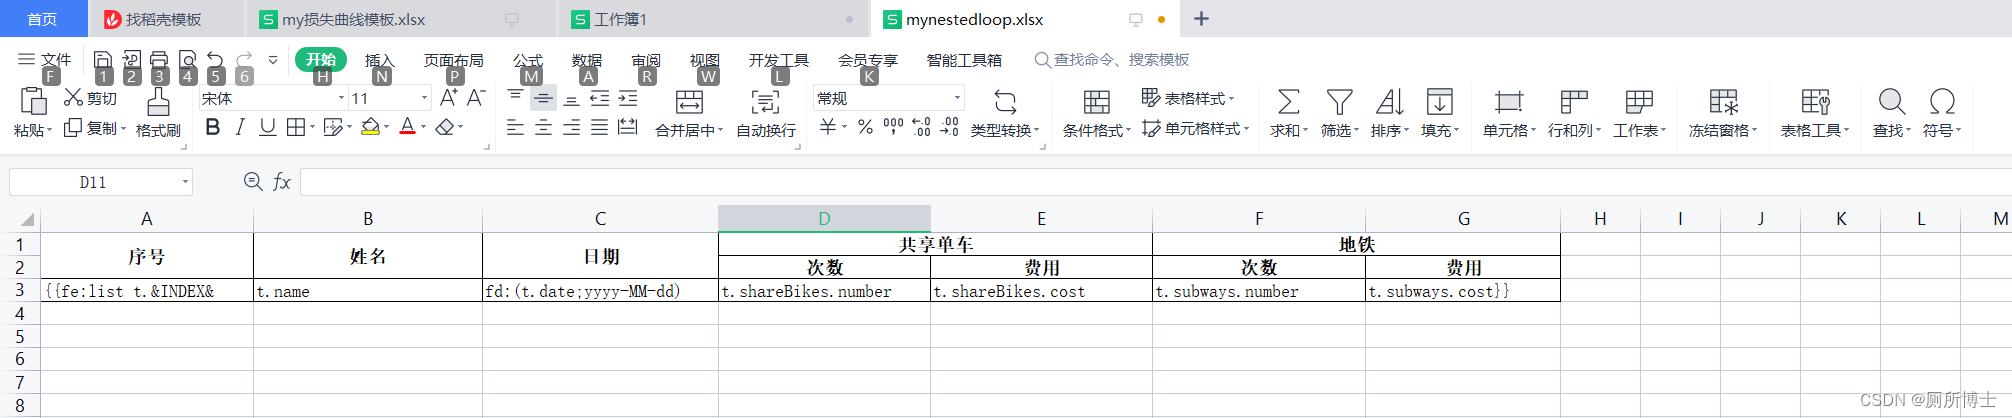Select align left icon
The image size is (2012, 418).
tap(515, 127)
